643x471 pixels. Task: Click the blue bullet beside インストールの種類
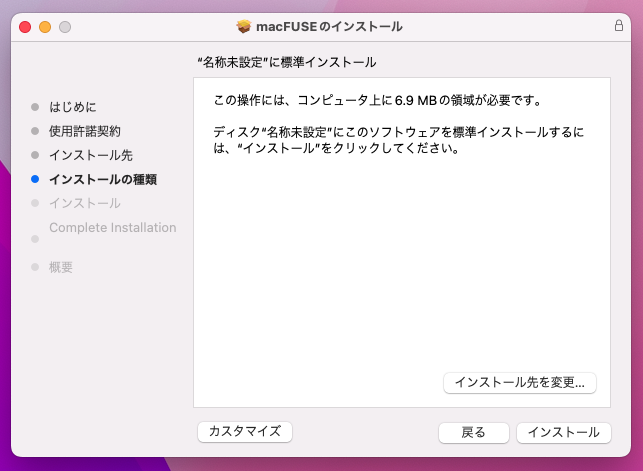click(35, 180)
